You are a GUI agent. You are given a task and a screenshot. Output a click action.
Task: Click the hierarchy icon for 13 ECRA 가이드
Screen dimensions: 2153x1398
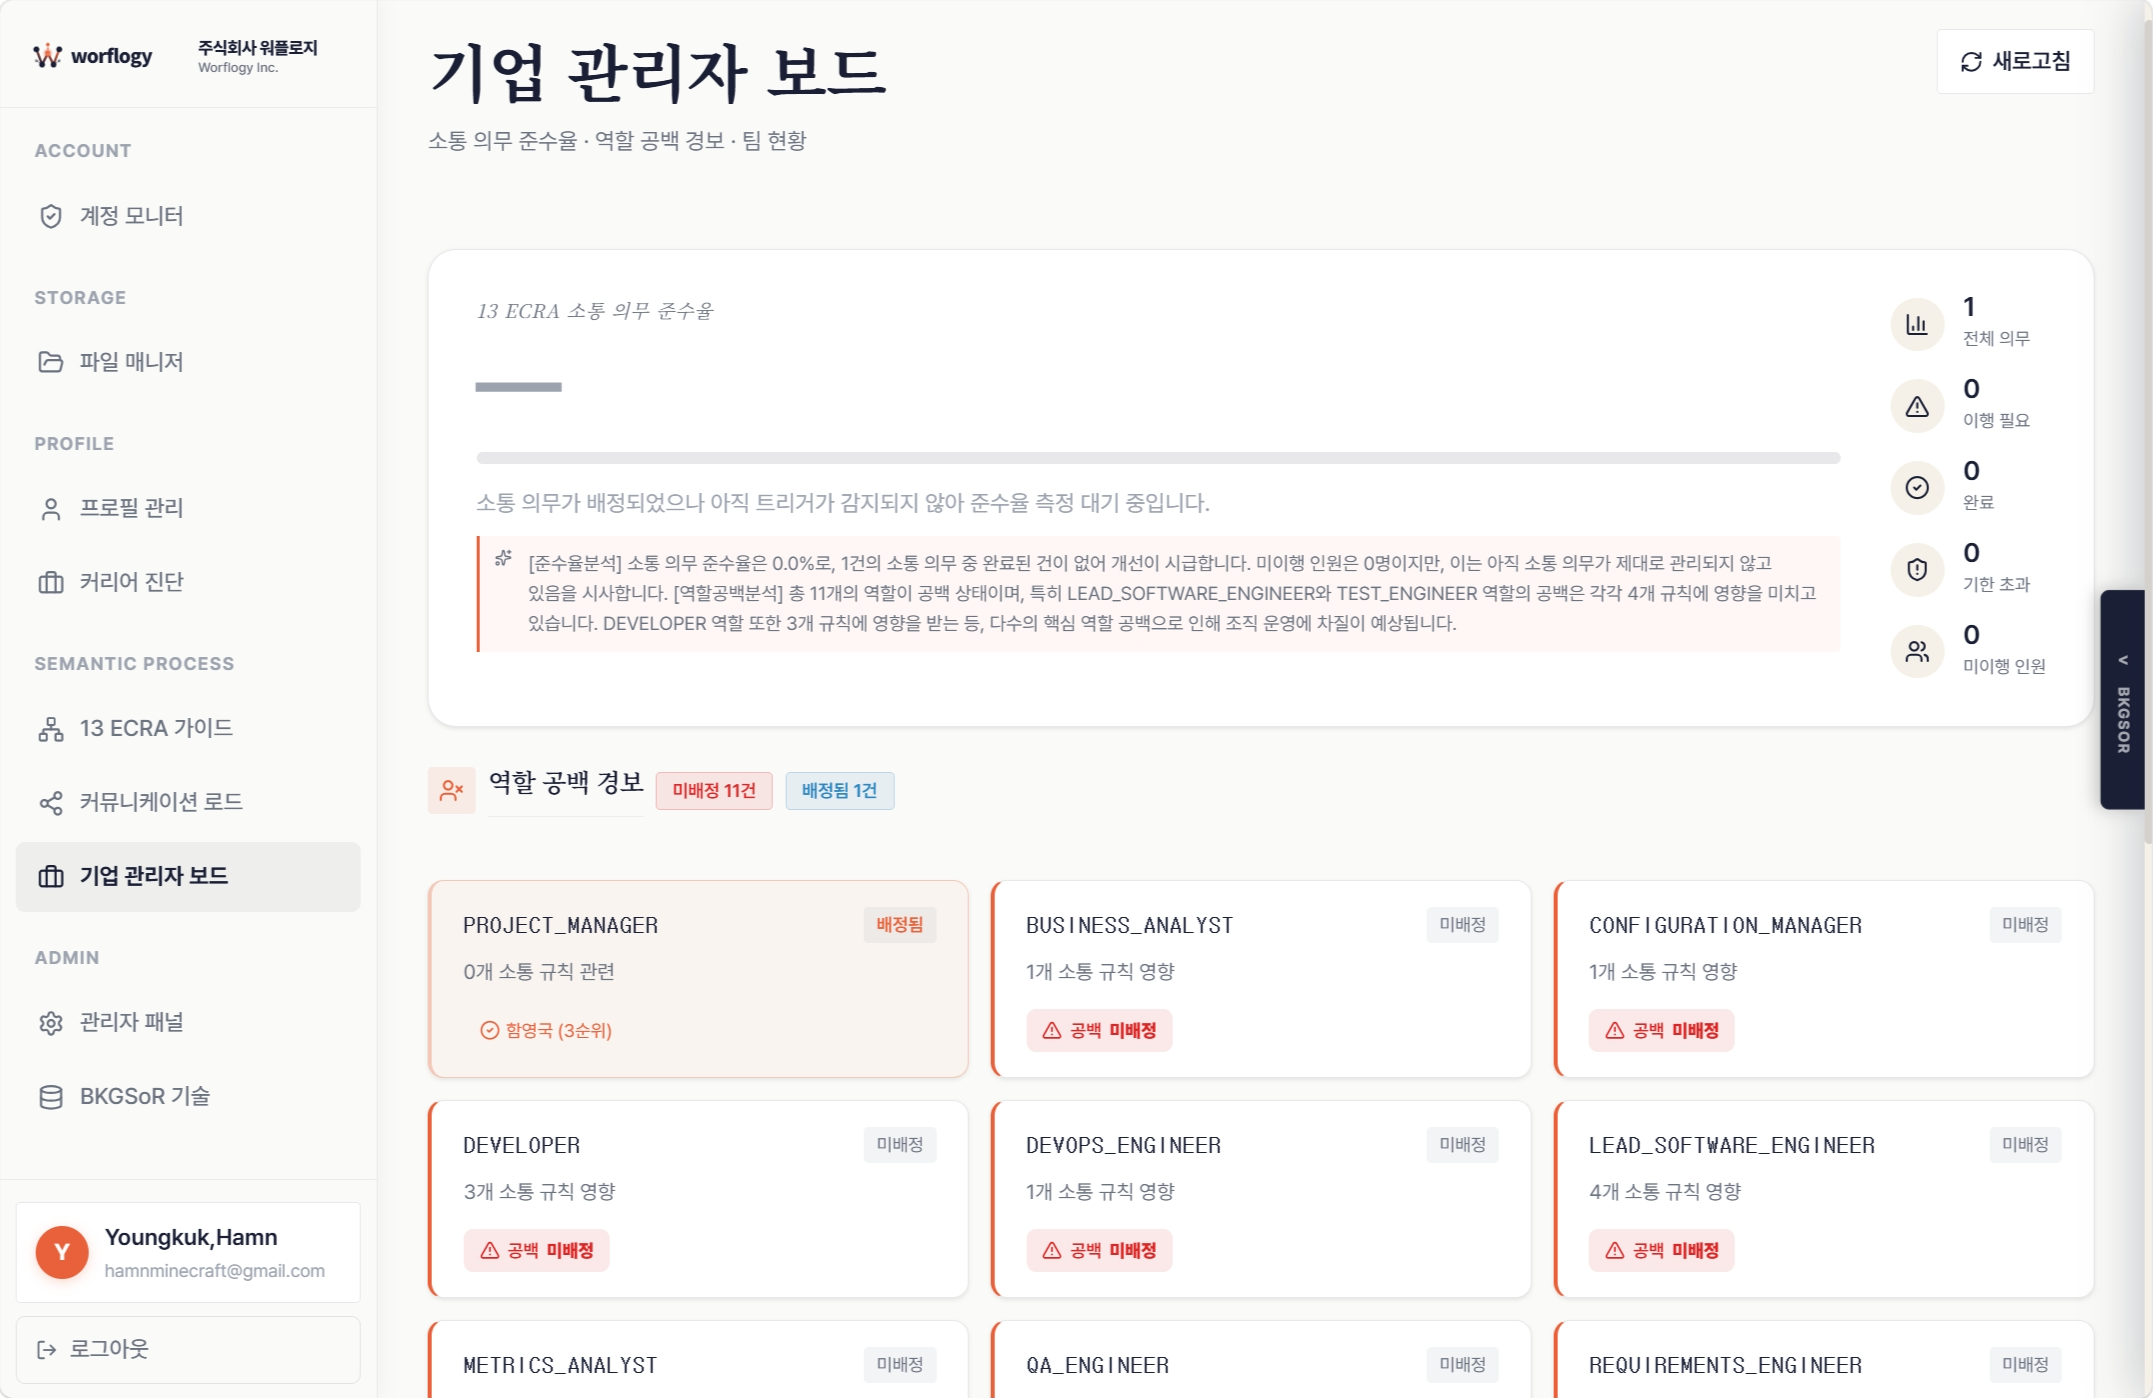pyautogui.click(x=50, y=729)
